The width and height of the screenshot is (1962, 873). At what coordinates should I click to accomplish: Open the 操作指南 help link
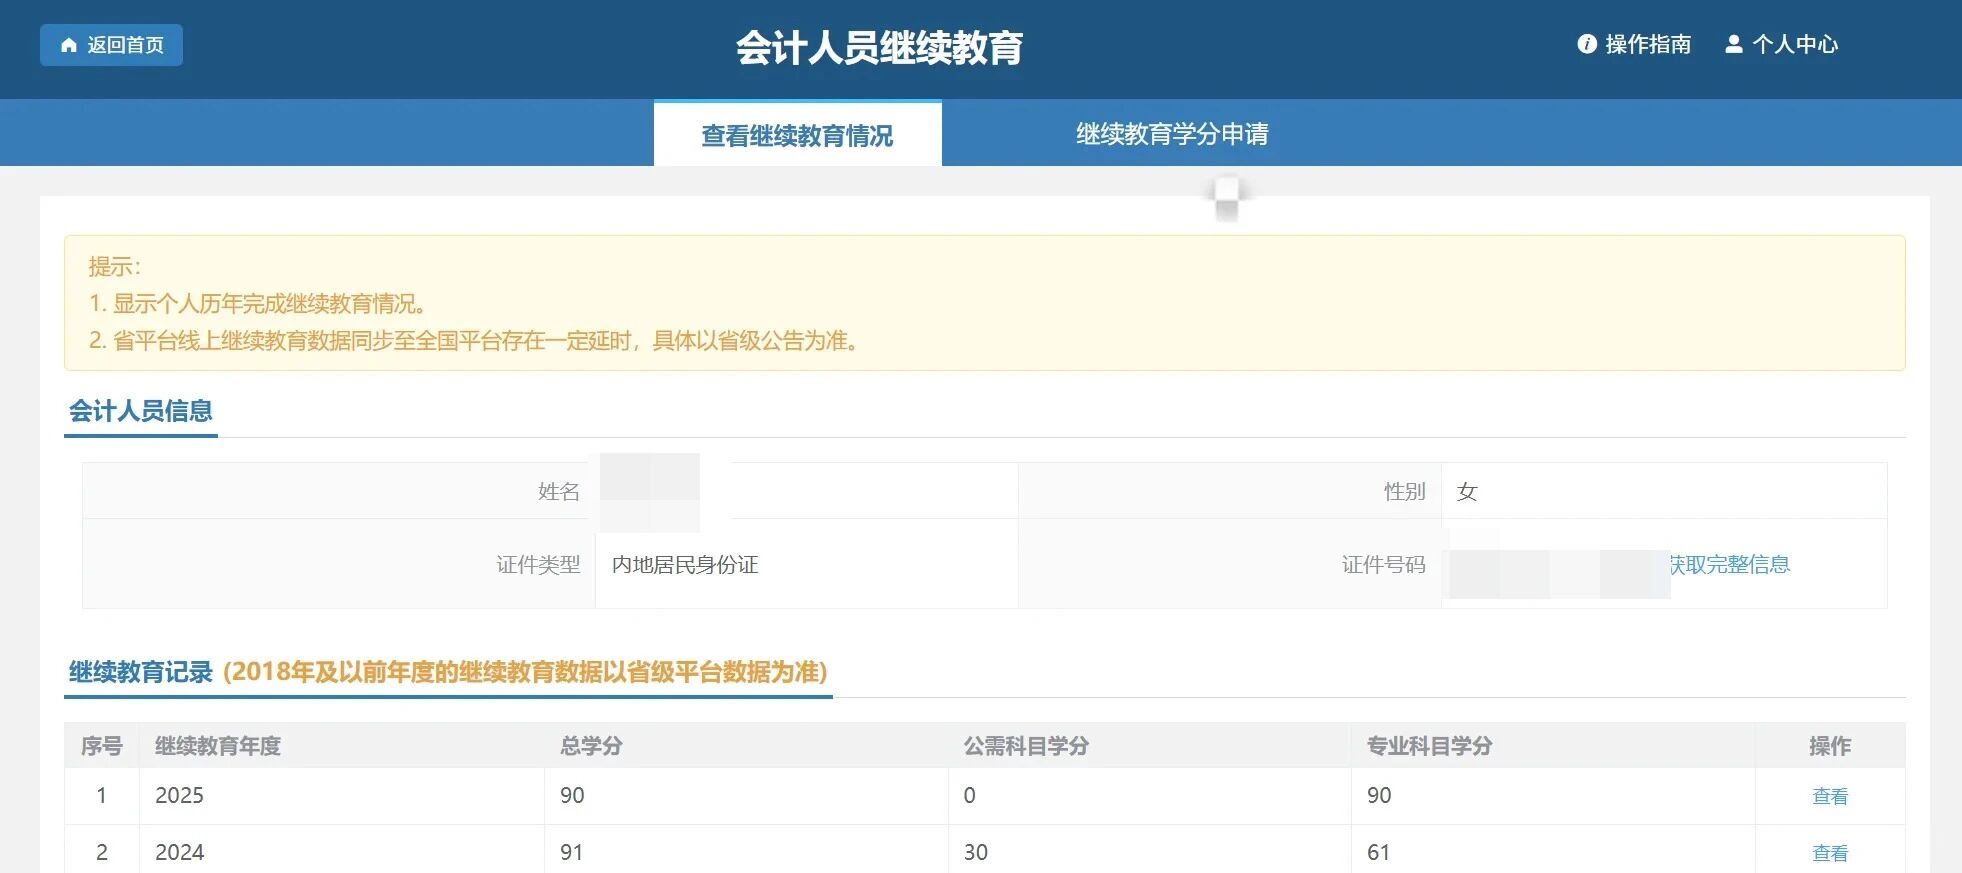click(1647, 44)
